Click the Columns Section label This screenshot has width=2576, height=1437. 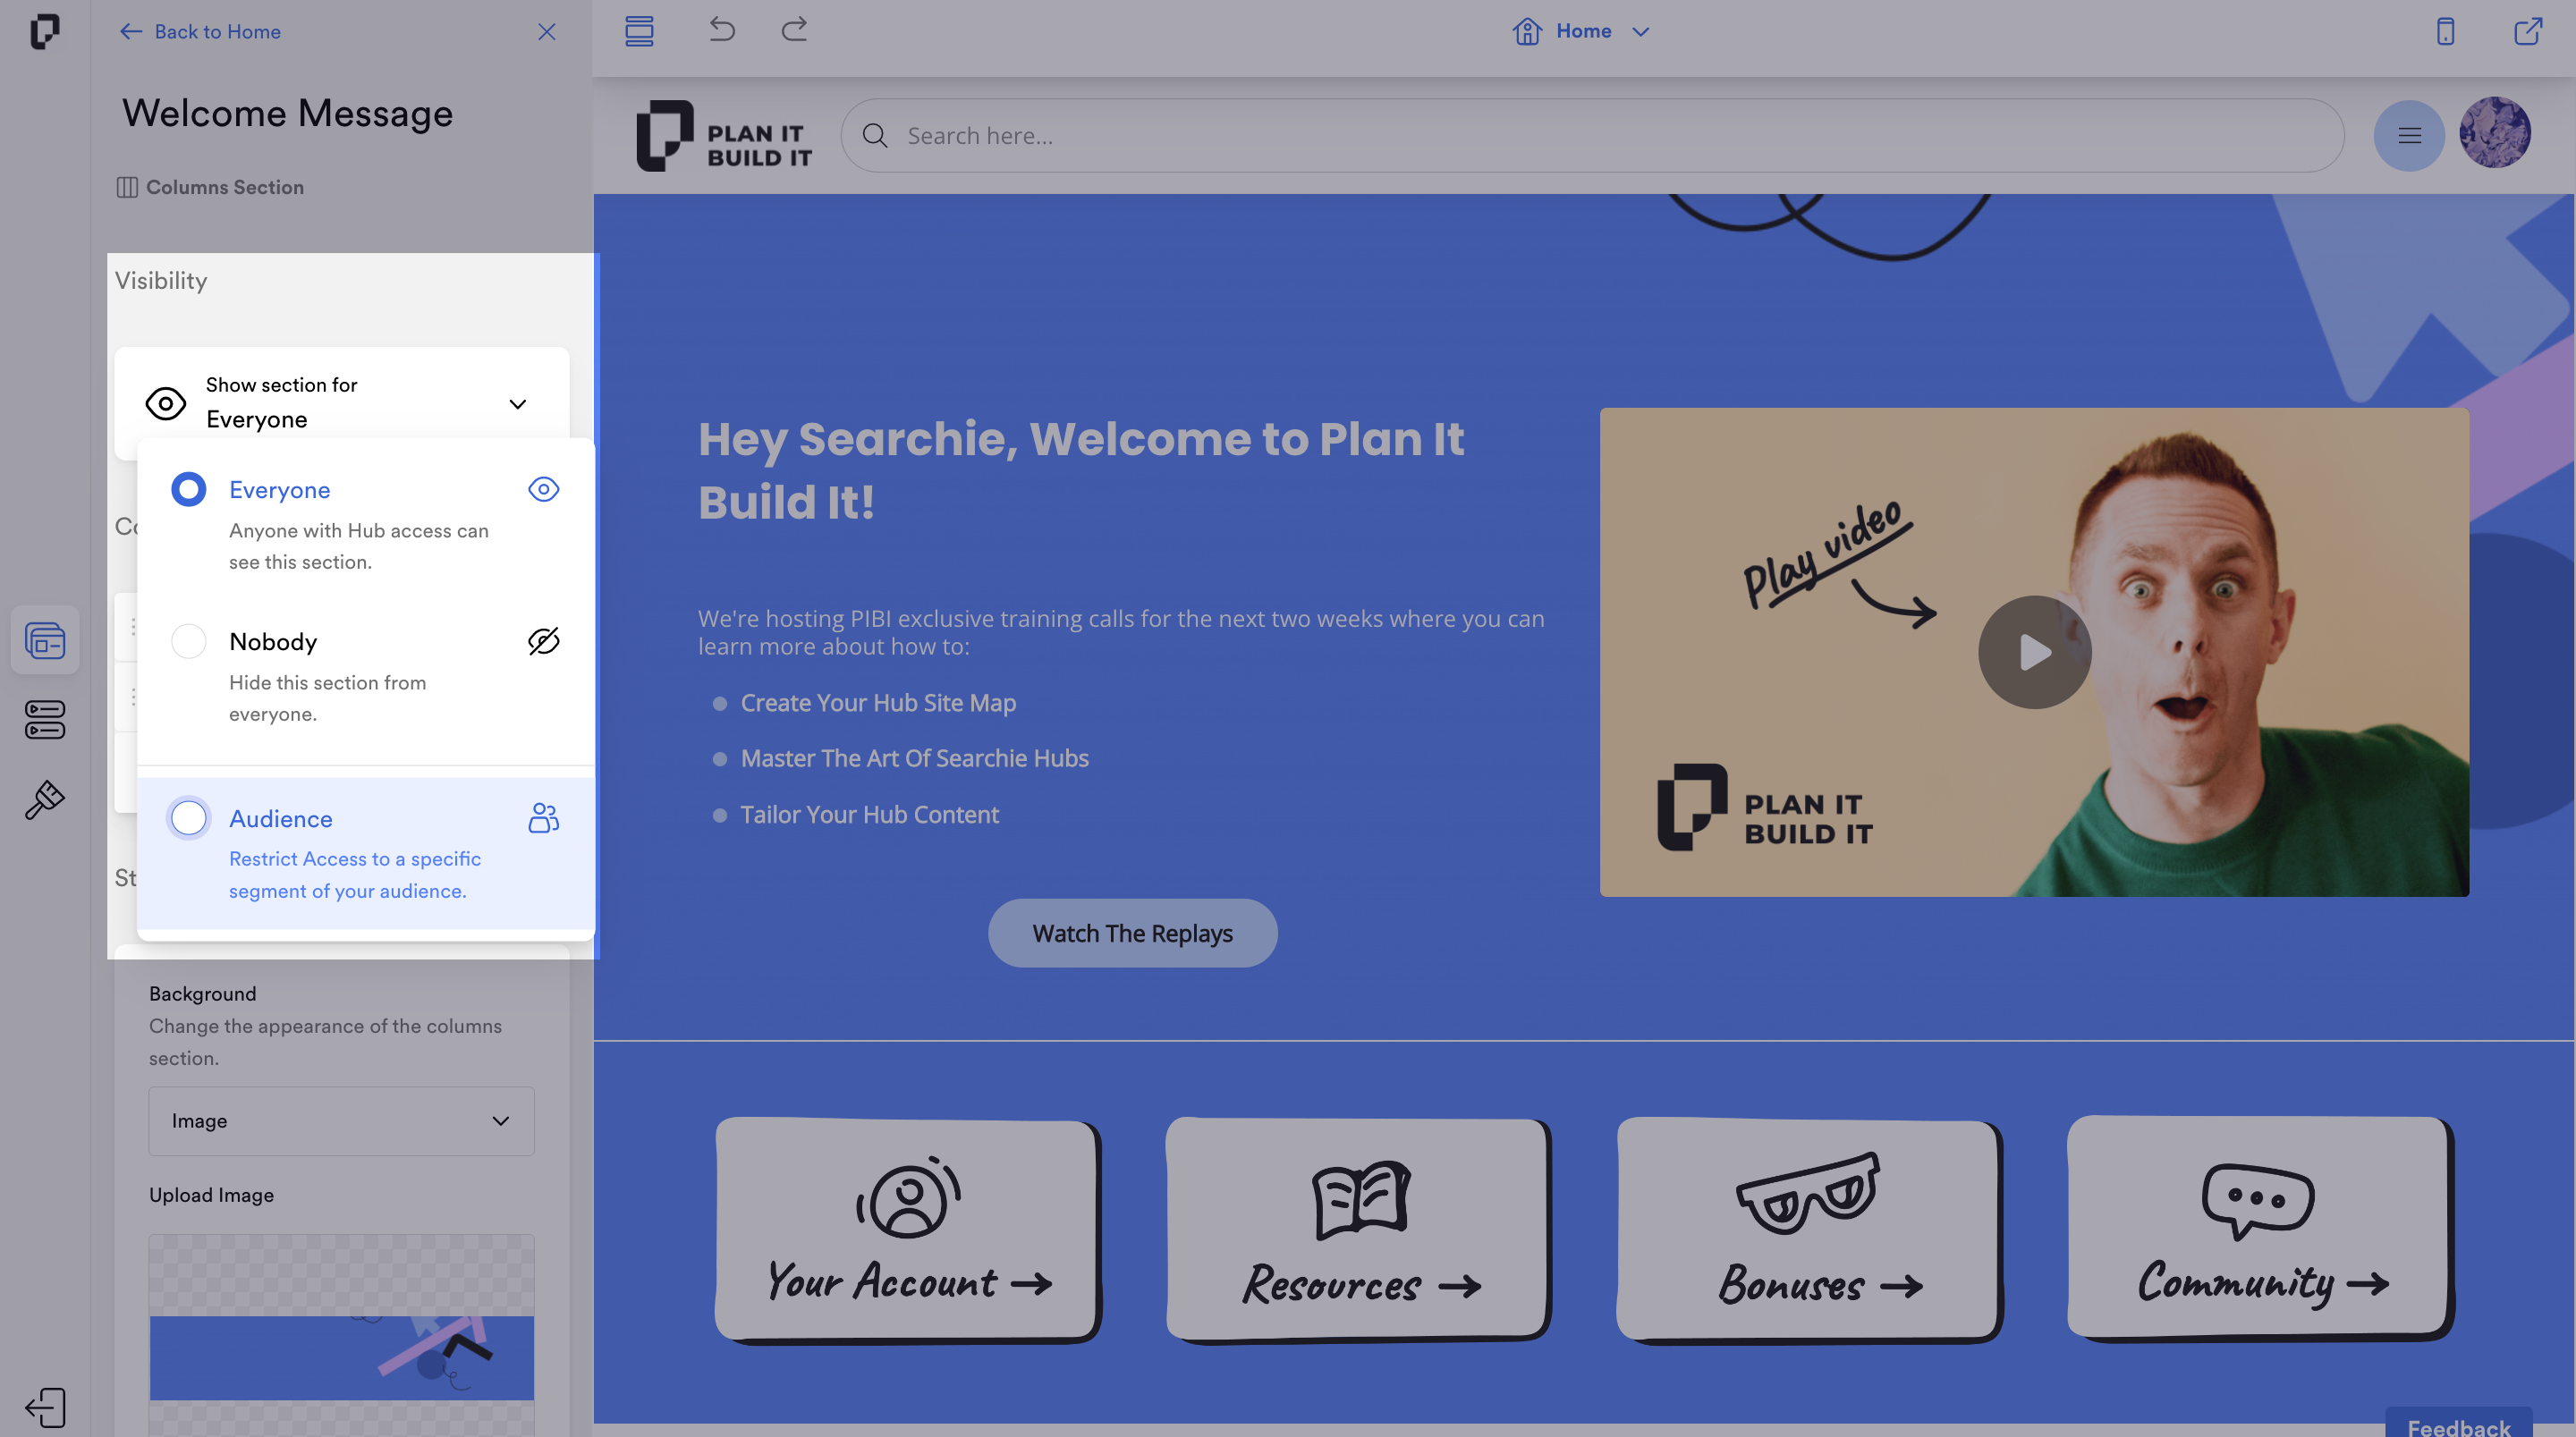tap(225, 187)
